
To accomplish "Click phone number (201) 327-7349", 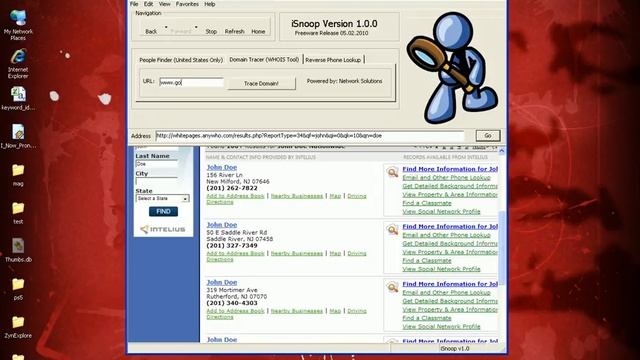I will click(x=232, y=246).
